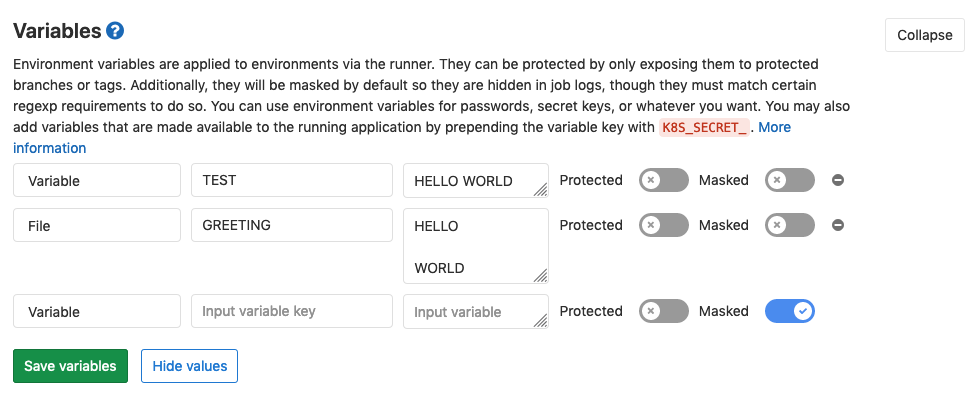Click the Save variables button

[70, 366]
